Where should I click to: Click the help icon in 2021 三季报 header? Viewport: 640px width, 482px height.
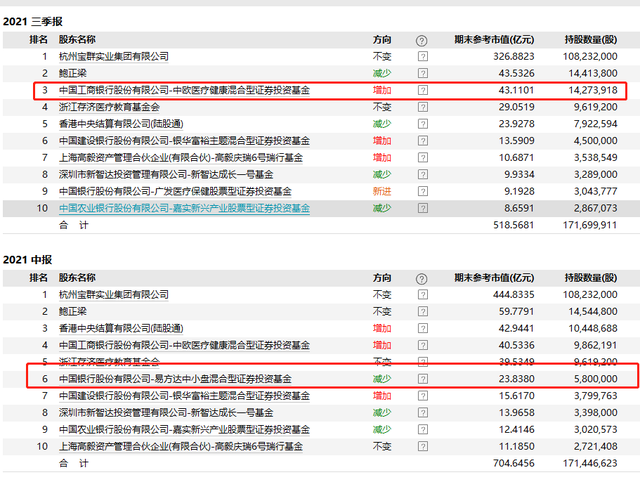click(x=421, y=40)
